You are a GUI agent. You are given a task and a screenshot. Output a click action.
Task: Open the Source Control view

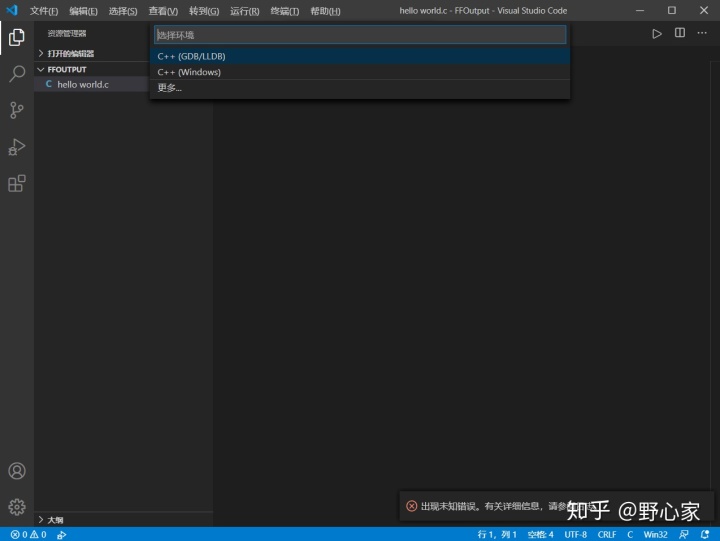[x=17, y=110]
